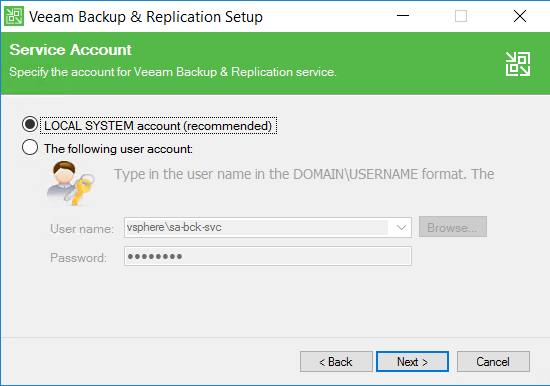Click 'Type in the user name' hint text
550x386 pixels.
304,174
